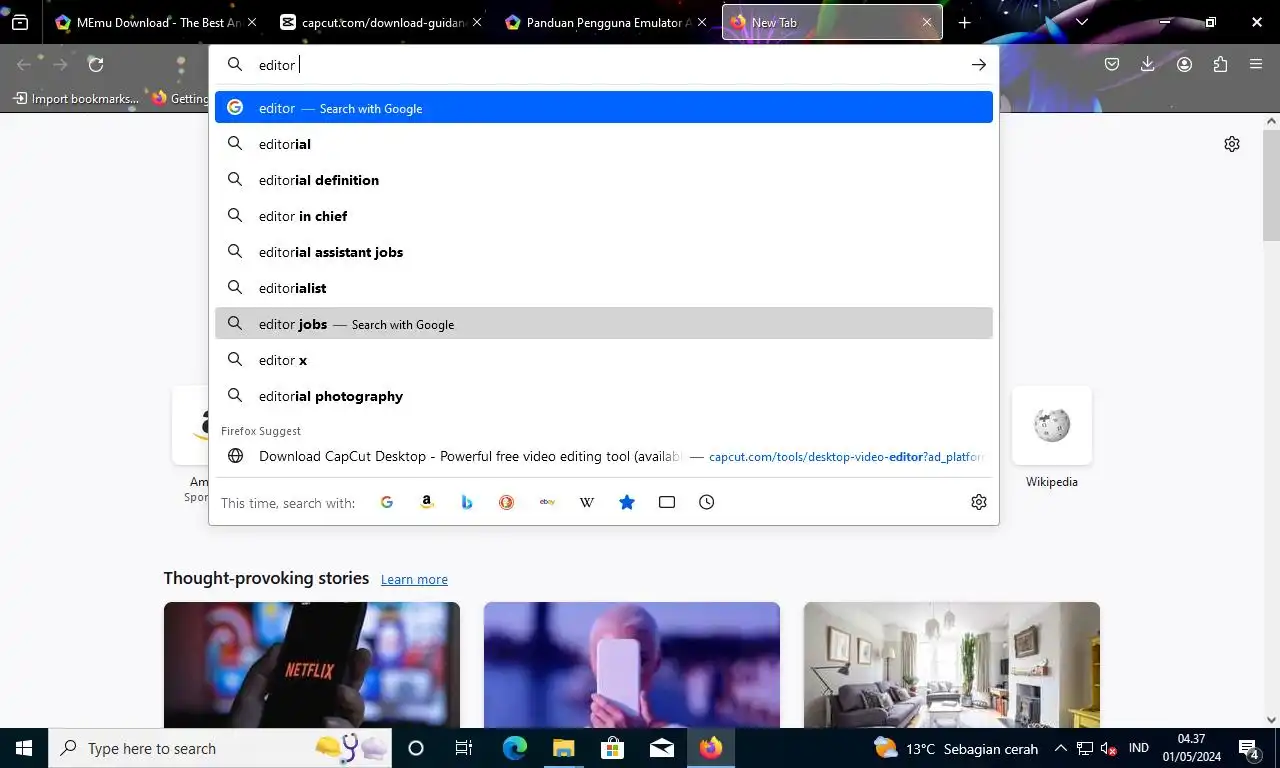Search with eBay one-off icon
The image size is (1280, 768).
pos(547,502)
